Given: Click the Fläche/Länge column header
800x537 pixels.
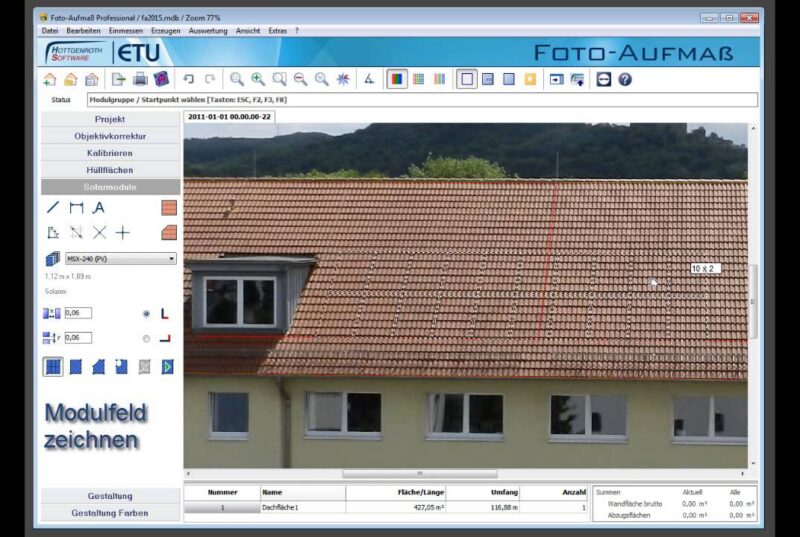Looking at the screenshot, I should click(x=396, y=493).
